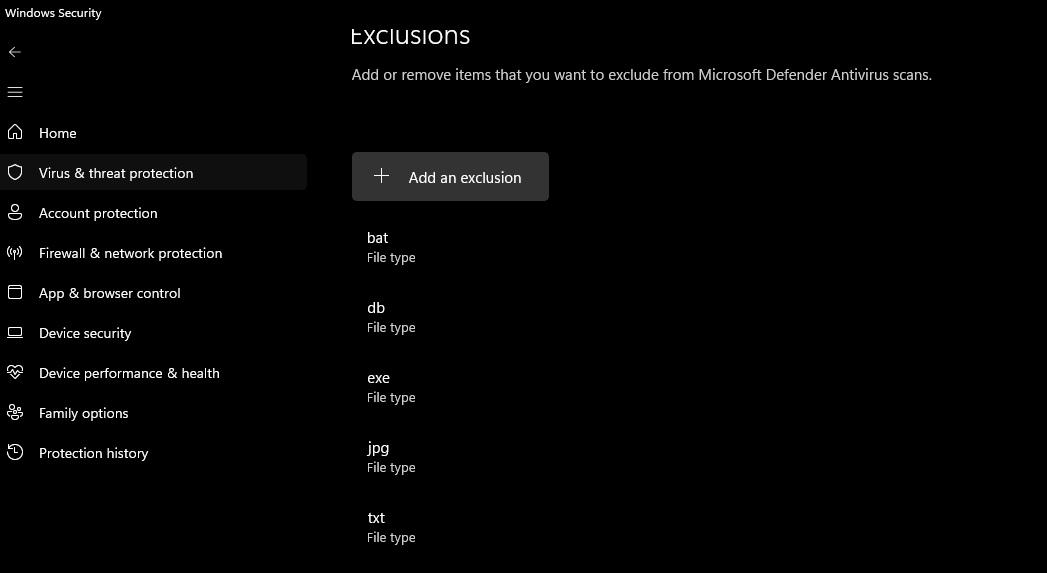Open the hamburger navigation menu
The height and width of the screenshot is (573, 1047).
click(14, 92)
